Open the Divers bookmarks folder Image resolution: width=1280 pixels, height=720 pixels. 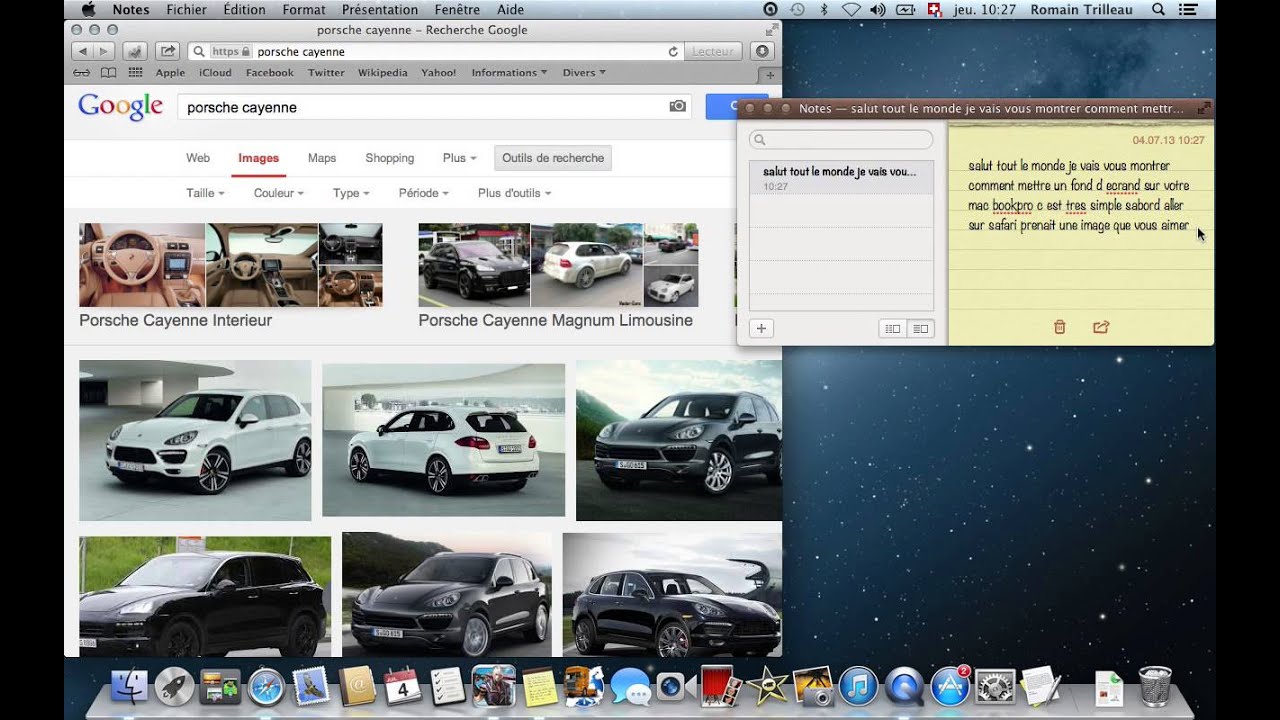(584, 73)
